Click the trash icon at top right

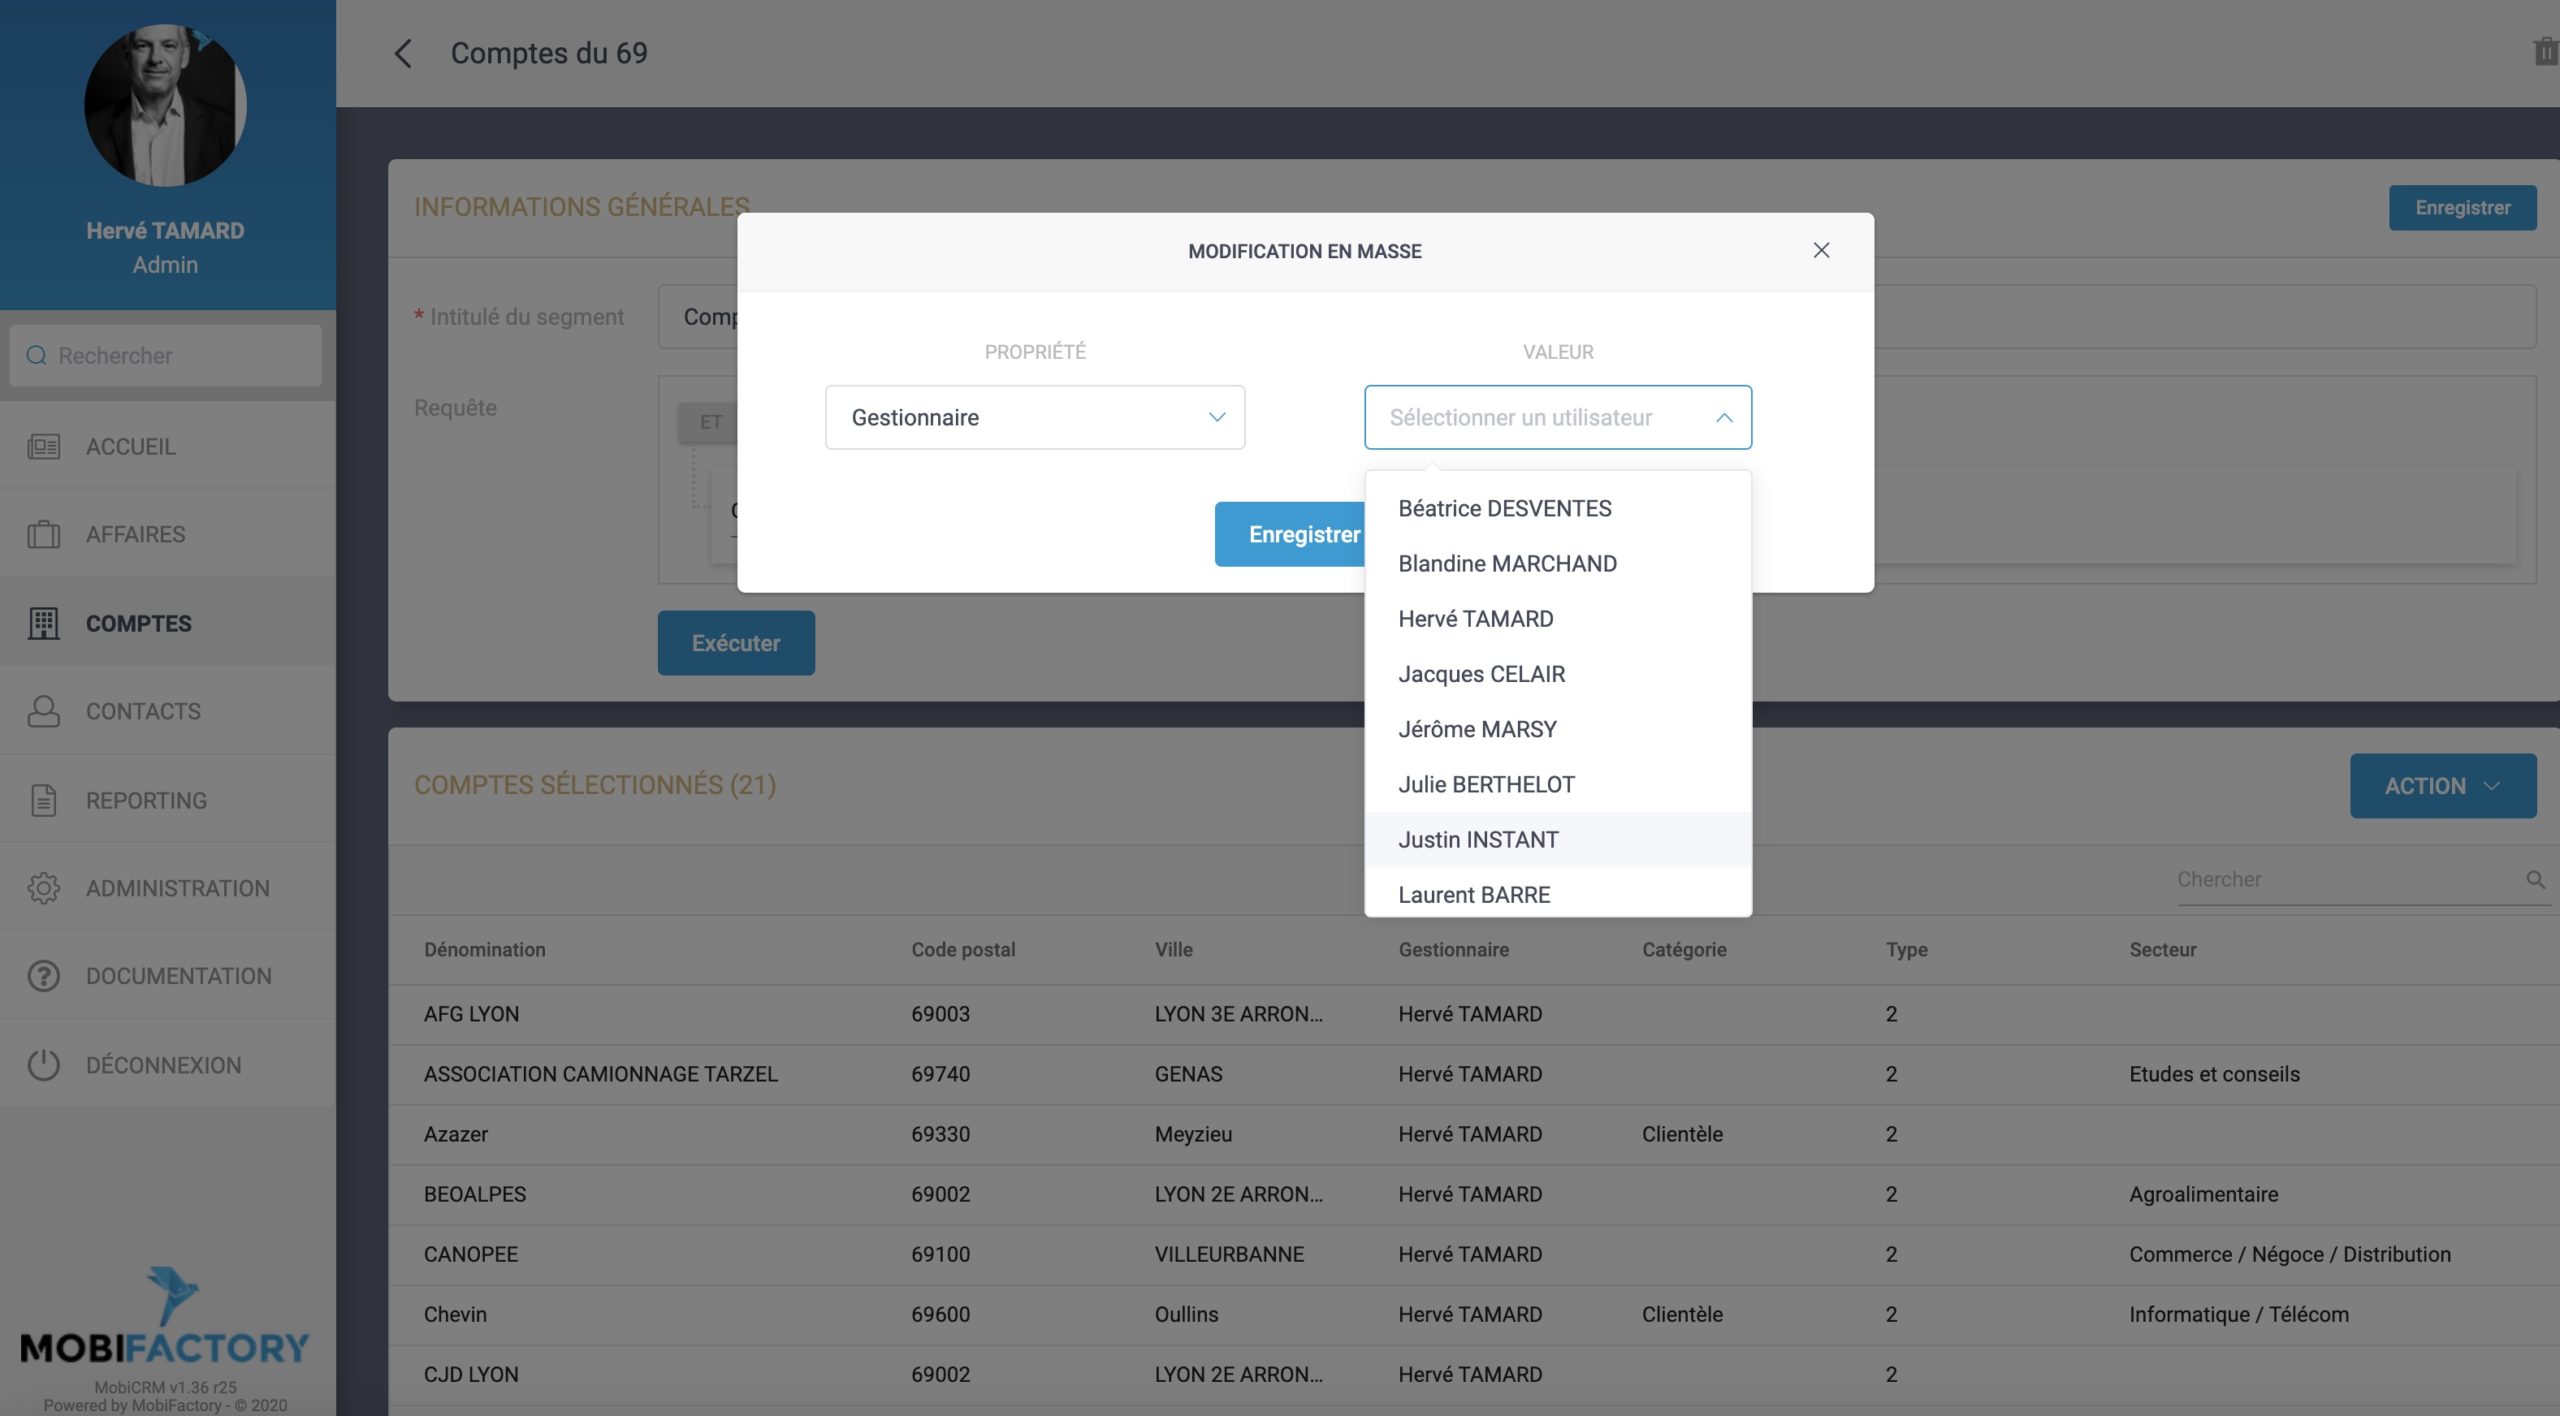[2544, 52]
